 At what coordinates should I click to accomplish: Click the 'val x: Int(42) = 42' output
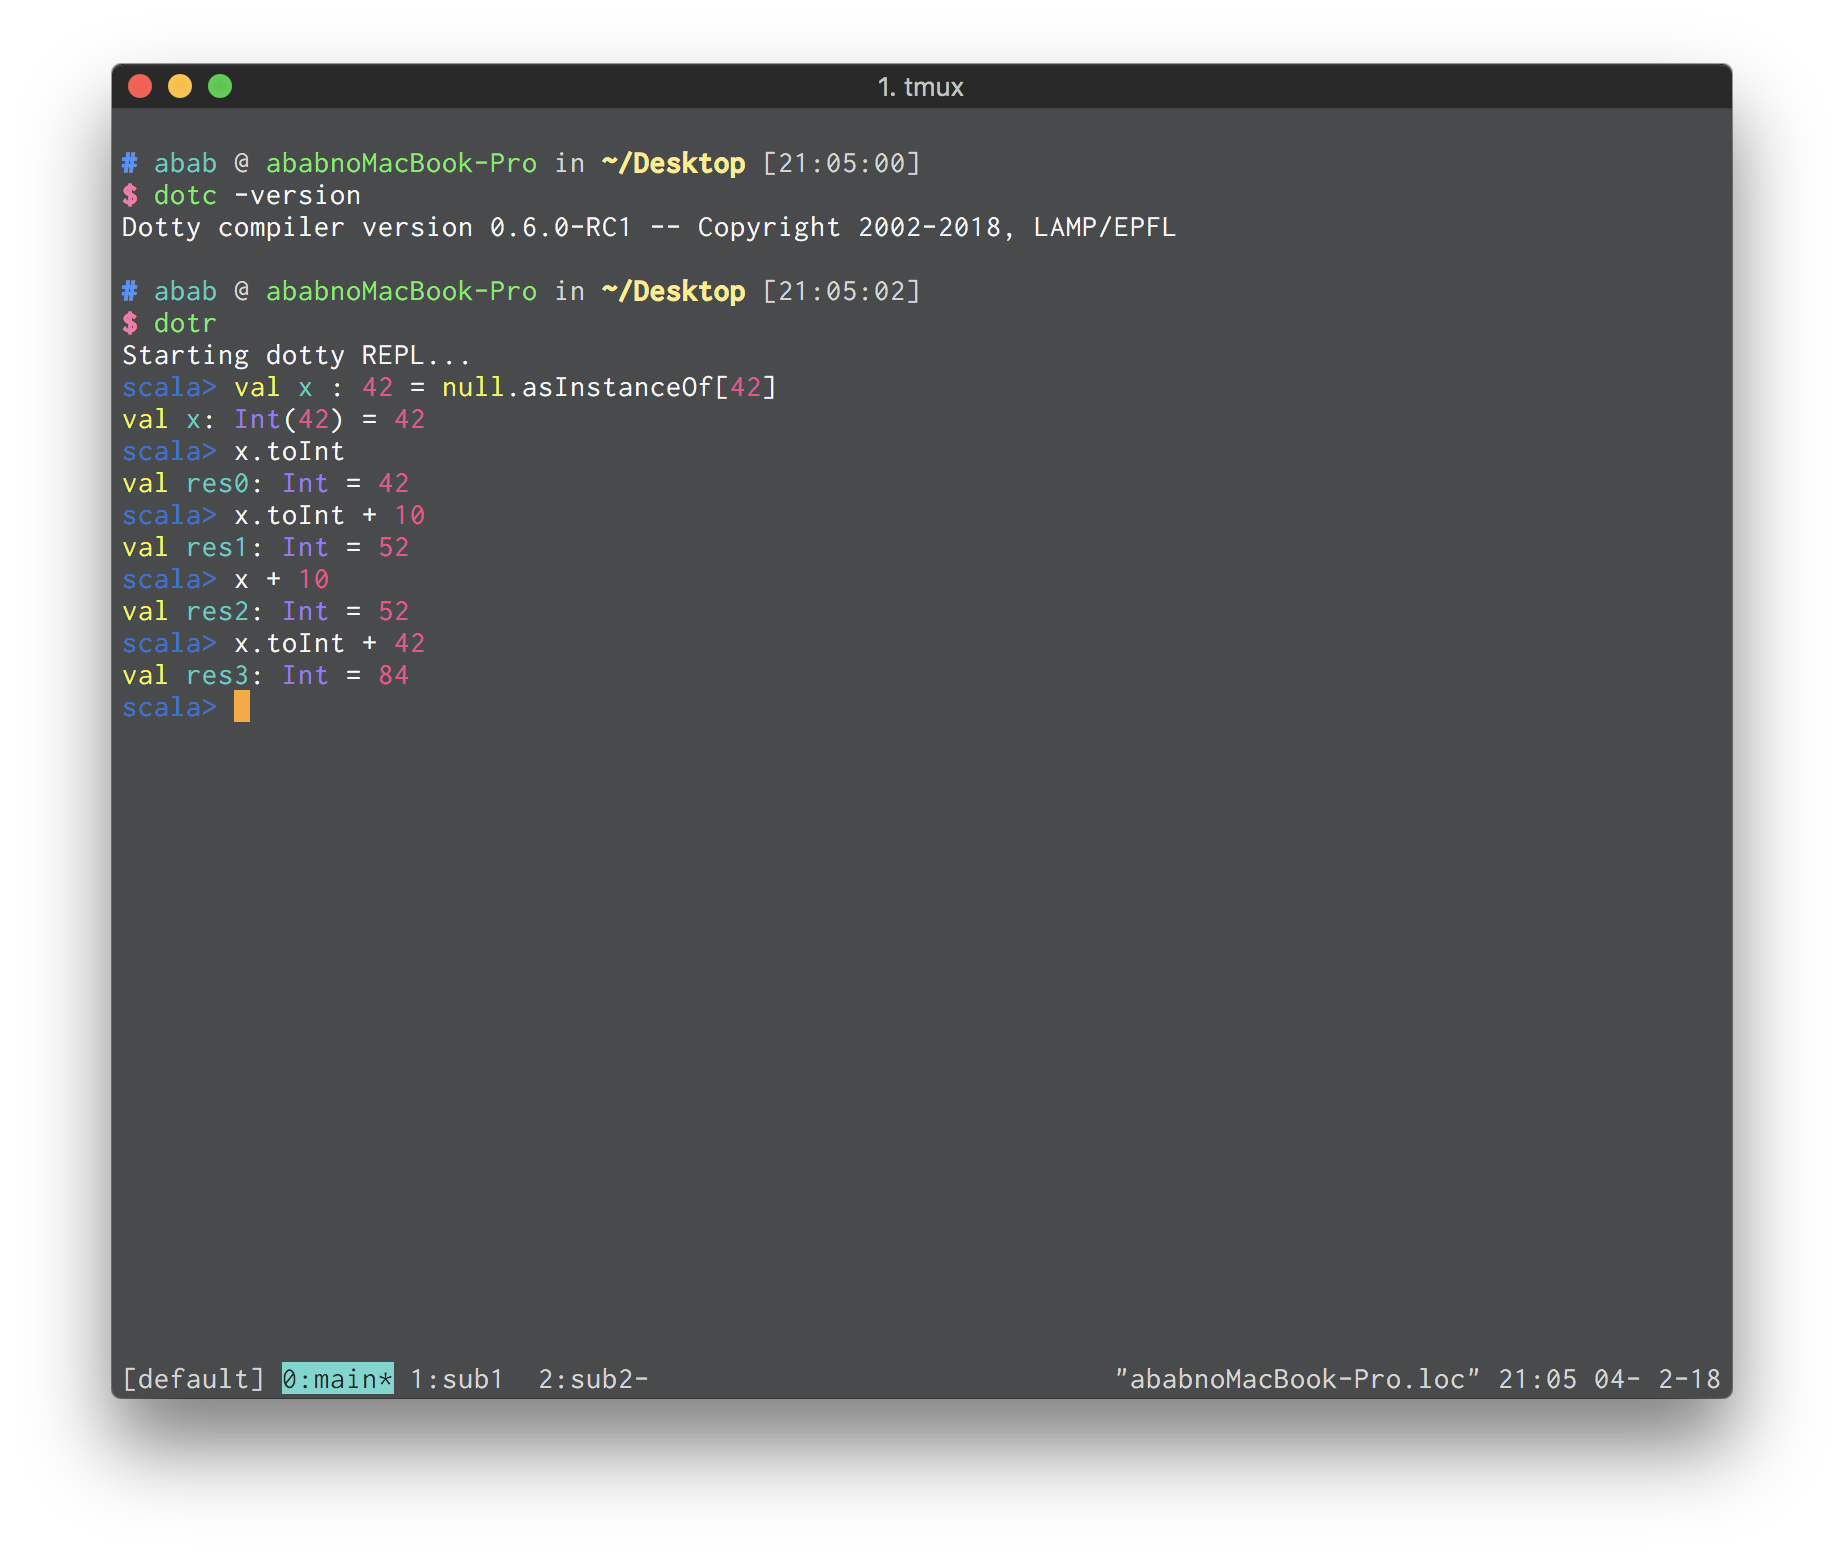click(273, 419)
